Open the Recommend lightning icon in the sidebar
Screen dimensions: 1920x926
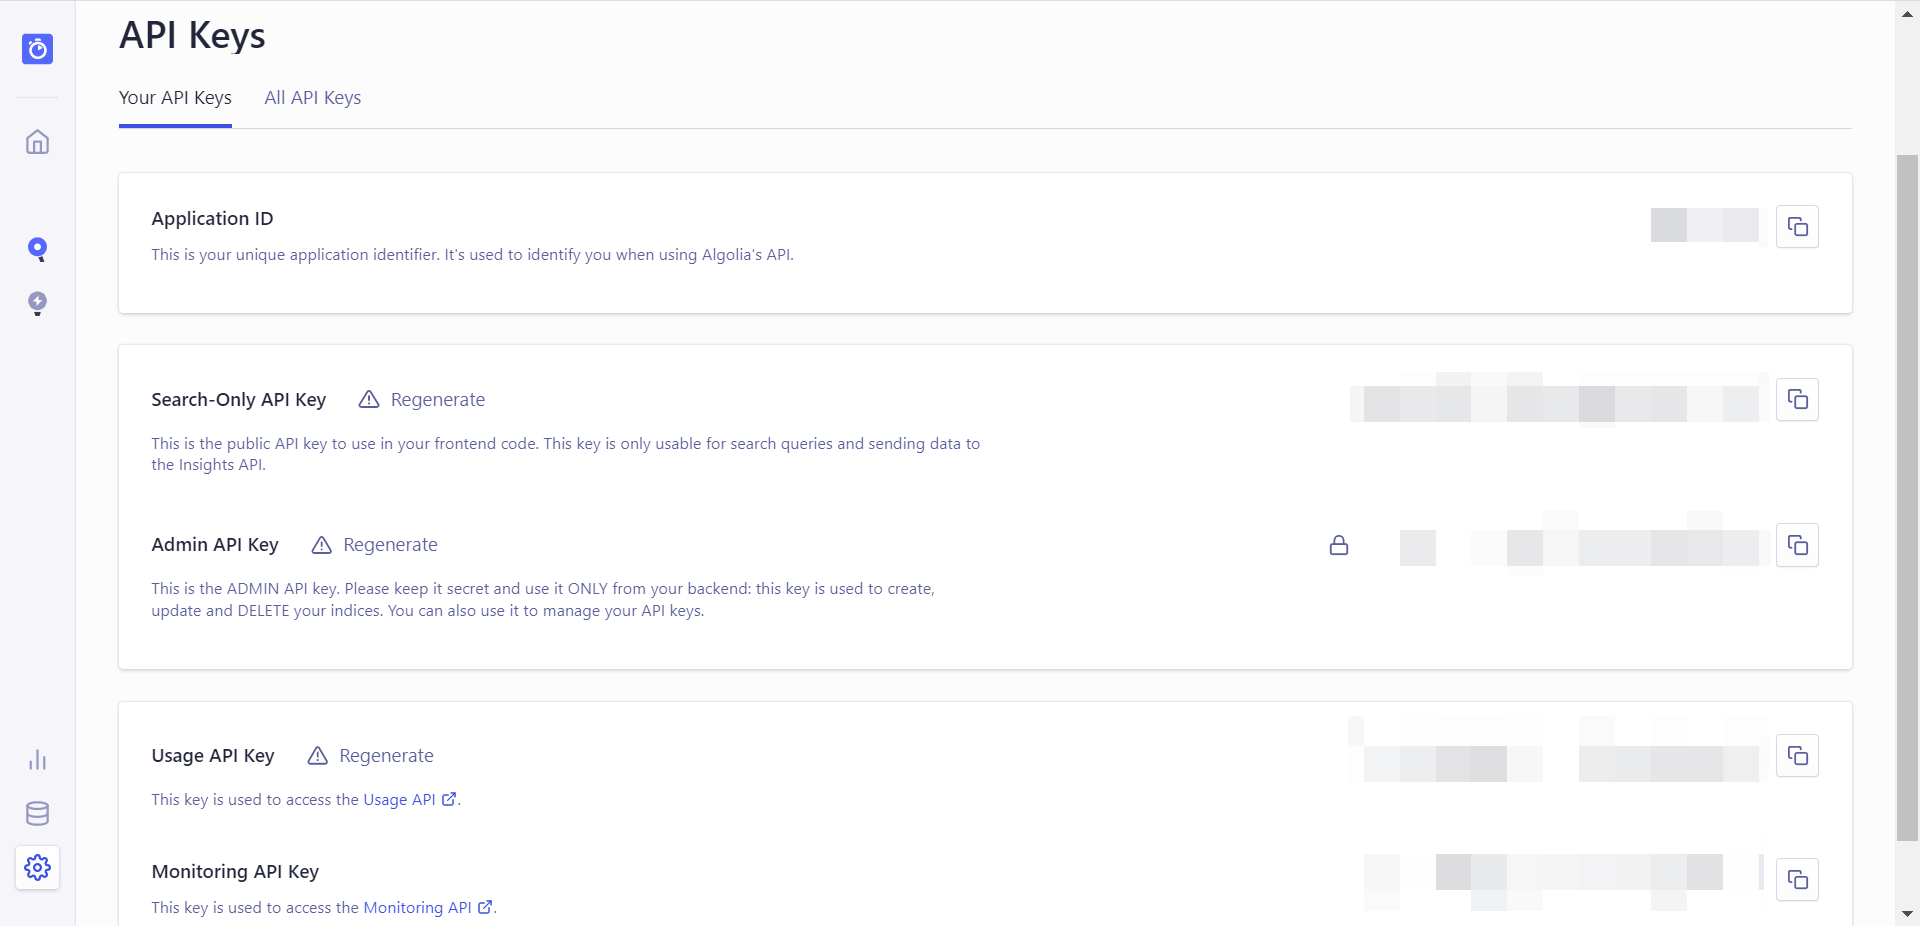pyautogui.click(x=37, y=303)
